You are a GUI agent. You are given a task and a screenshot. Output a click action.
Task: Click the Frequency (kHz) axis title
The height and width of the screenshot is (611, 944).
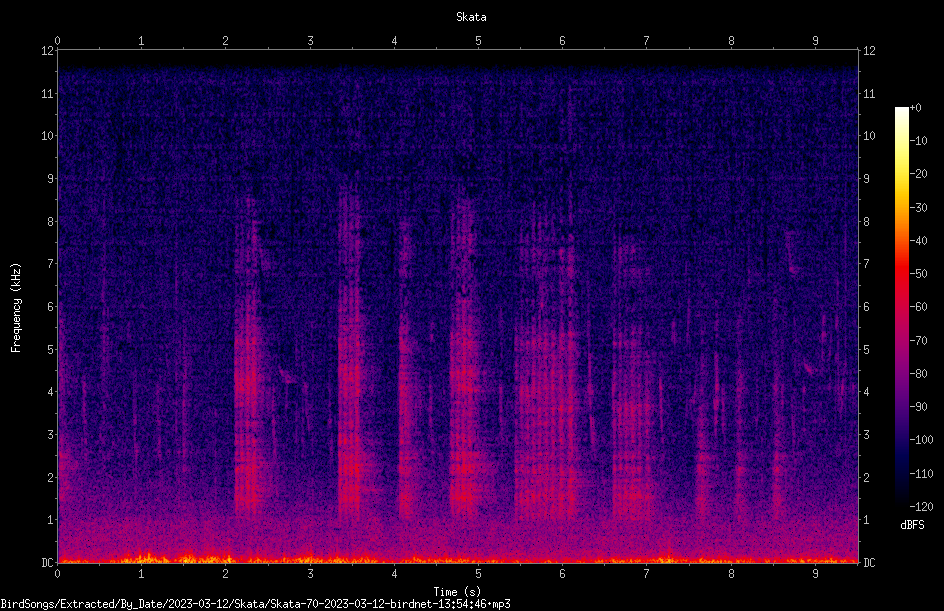[16, 308]
